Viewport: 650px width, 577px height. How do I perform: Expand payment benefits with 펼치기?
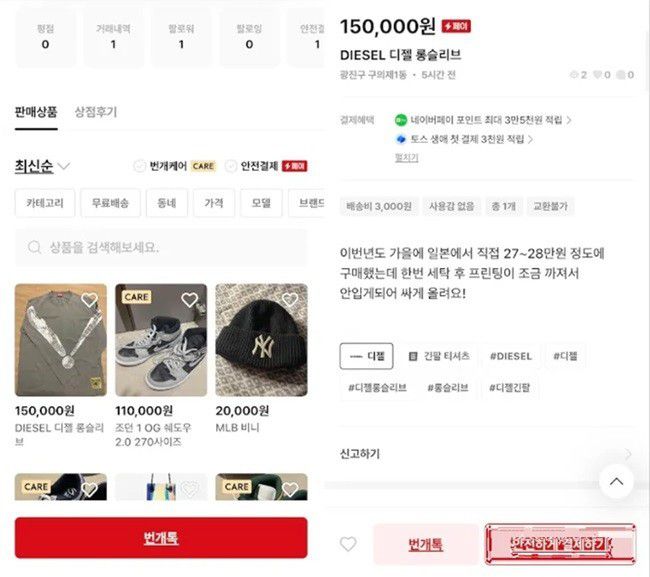pos(406,158)
